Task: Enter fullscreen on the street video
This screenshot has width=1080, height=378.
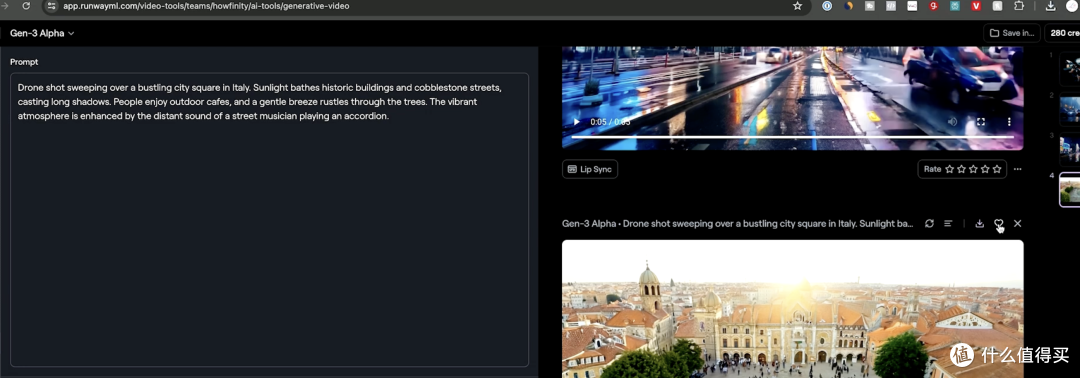Action: [x=981, y=122]
